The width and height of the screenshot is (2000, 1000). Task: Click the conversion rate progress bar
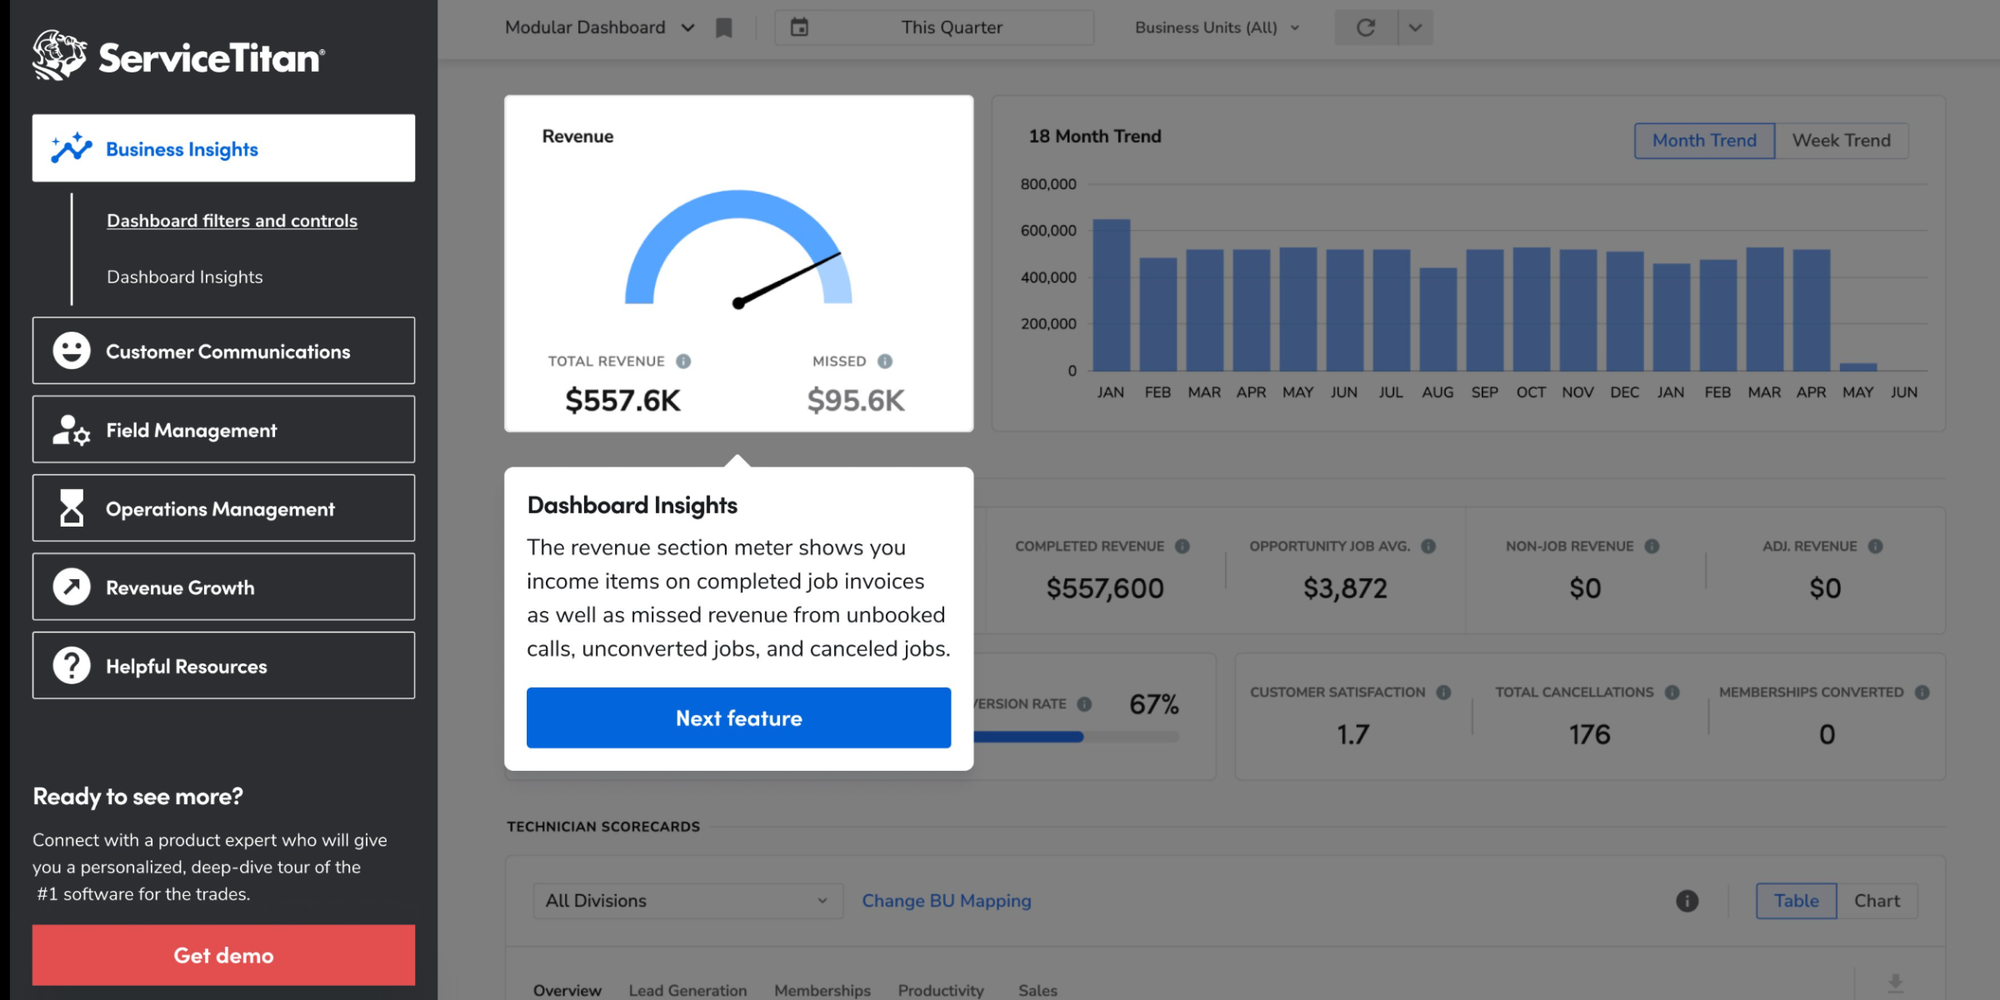click(x=1076, y=737)
